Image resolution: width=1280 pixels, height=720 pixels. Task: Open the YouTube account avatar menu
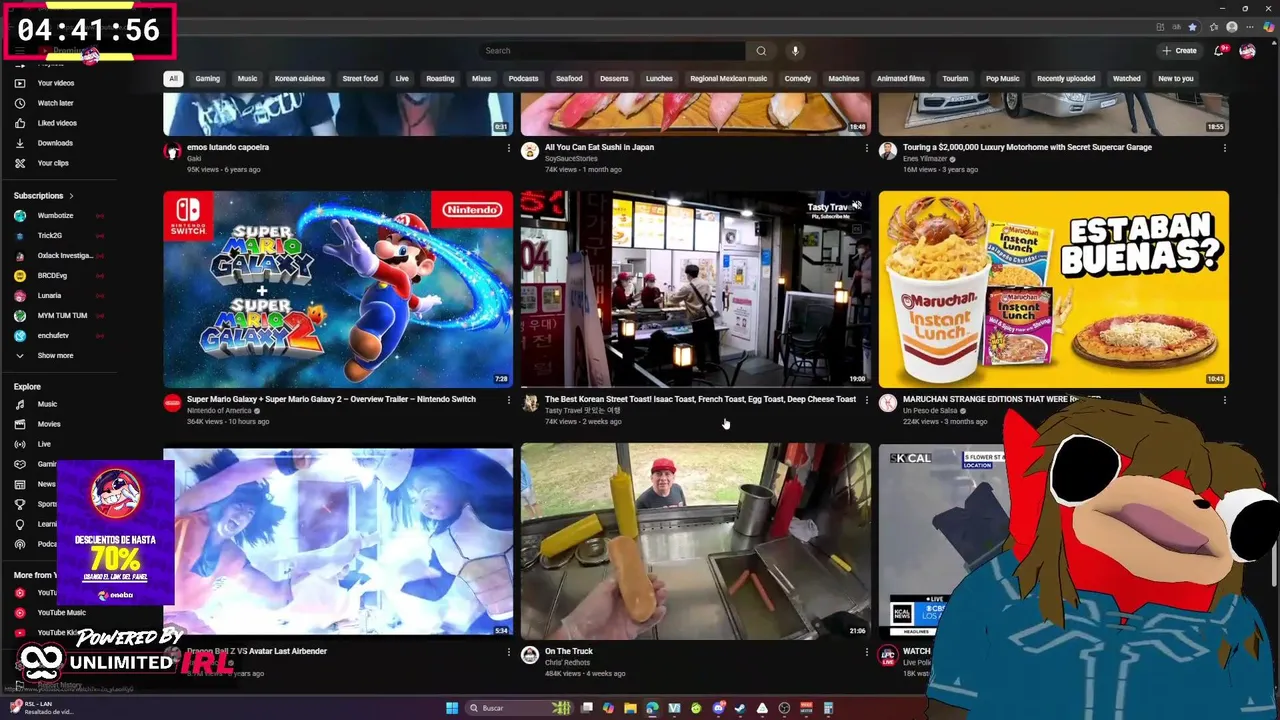[x=1247, y=51]
